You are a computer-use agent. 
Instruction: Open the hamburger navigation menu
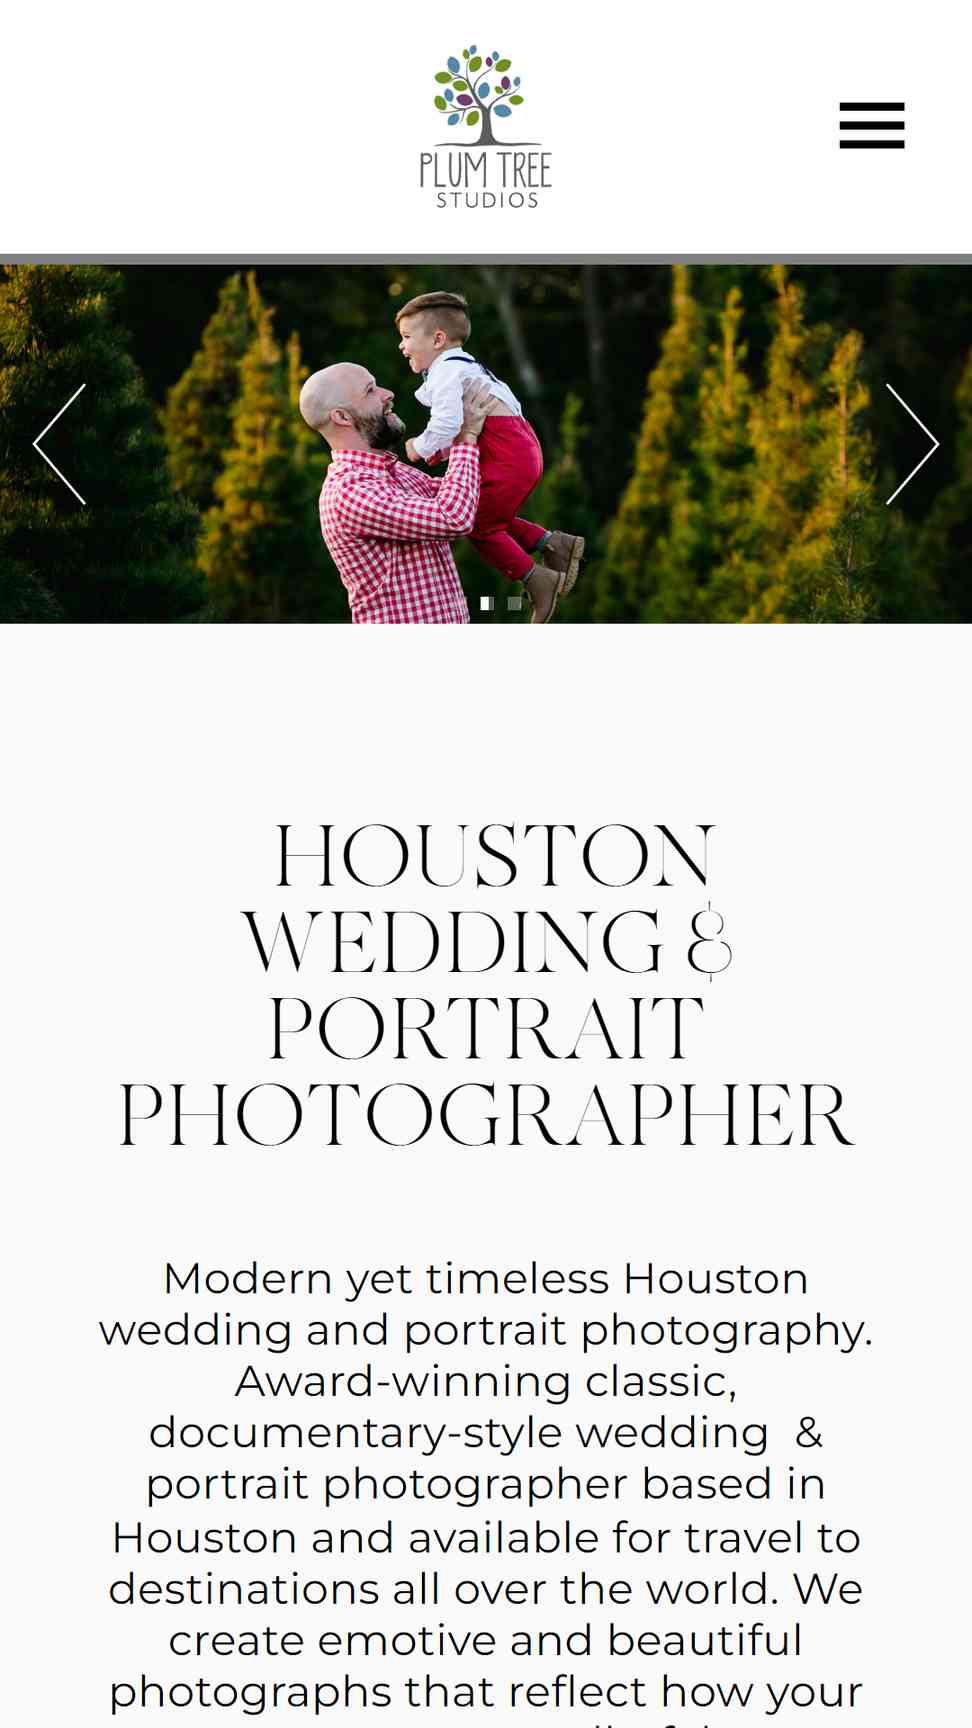coord(872,126)
